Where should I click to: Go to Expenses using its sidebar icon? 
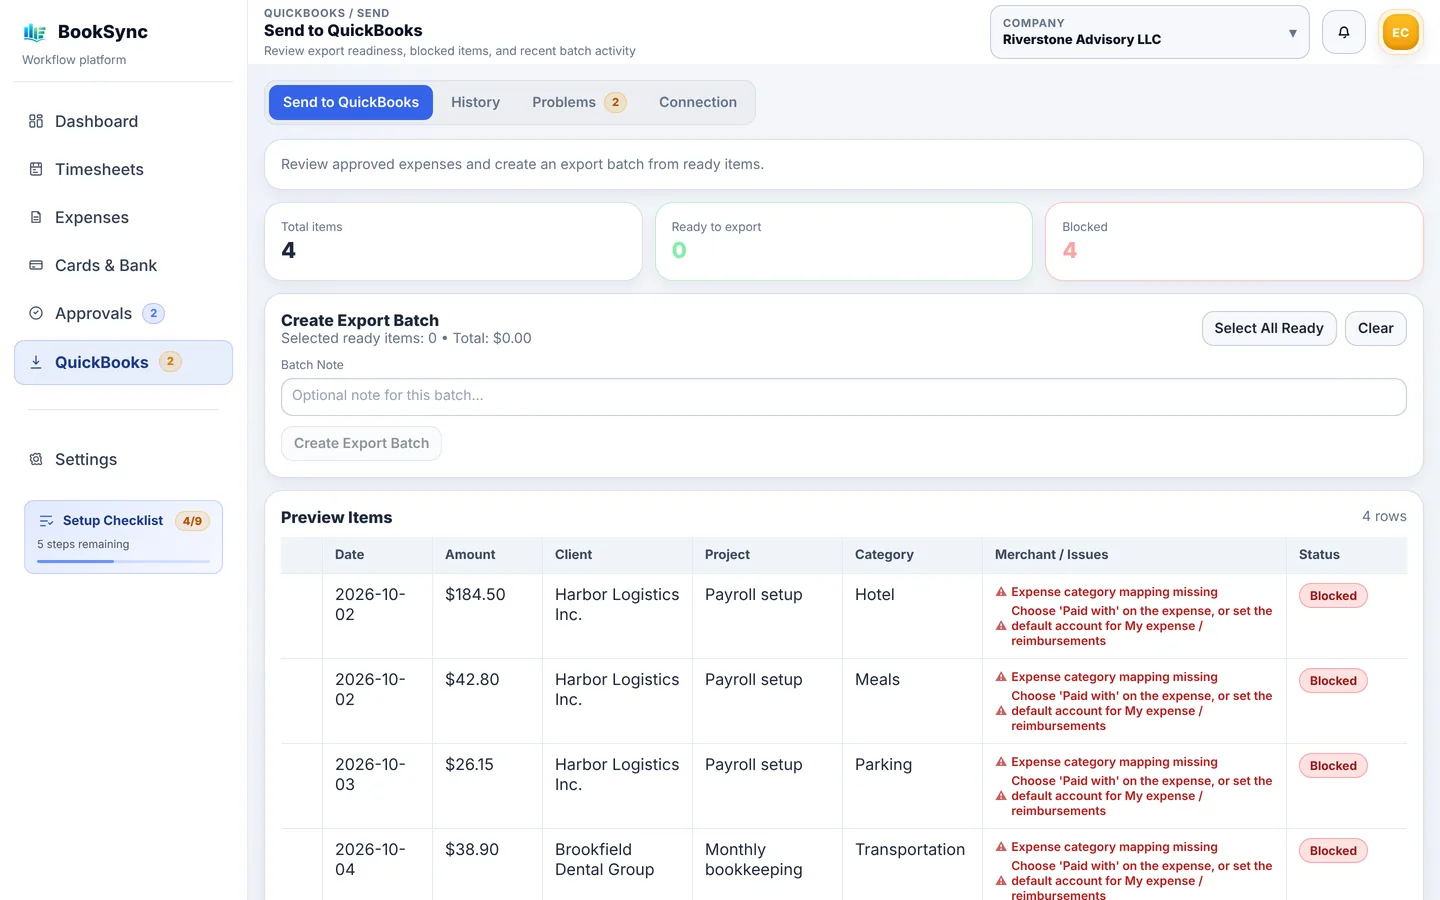[36, 217]
